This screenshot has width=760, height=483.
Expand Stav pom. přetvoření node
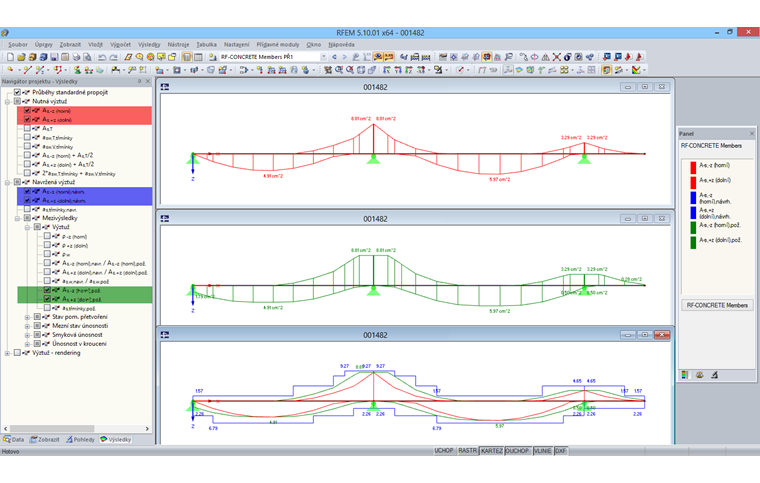pyautogui.click(x=27, y=317)
